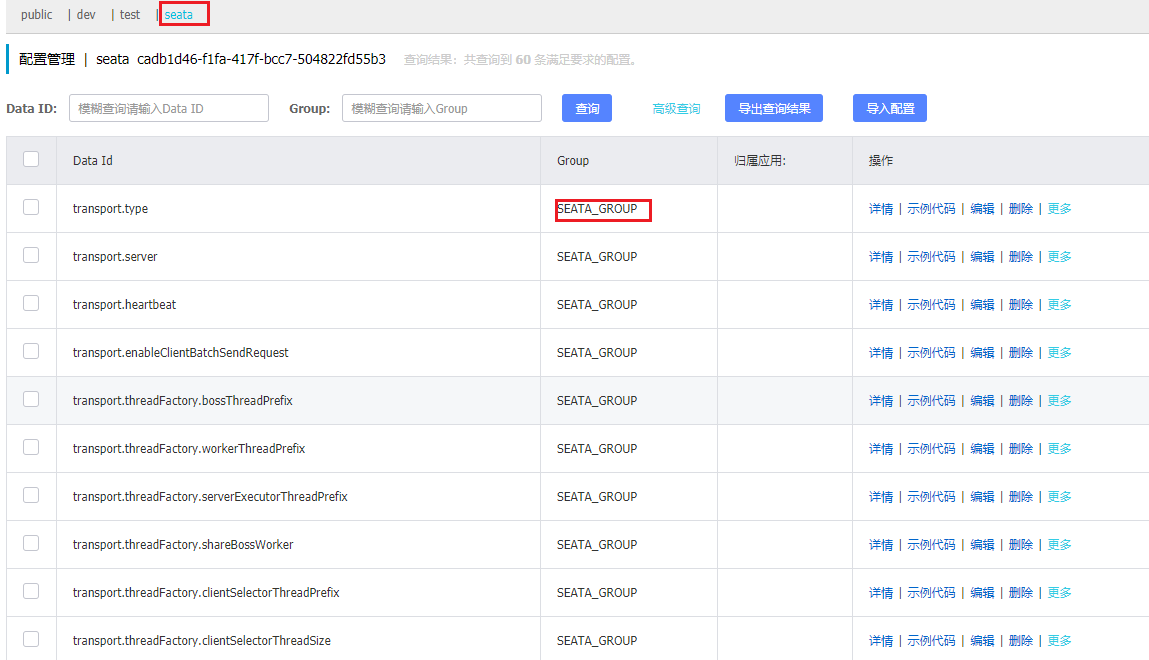1149x660 pixels.
Task: Open the dev namespace tab
Action: pyautogui.click(x=86, y=15)
